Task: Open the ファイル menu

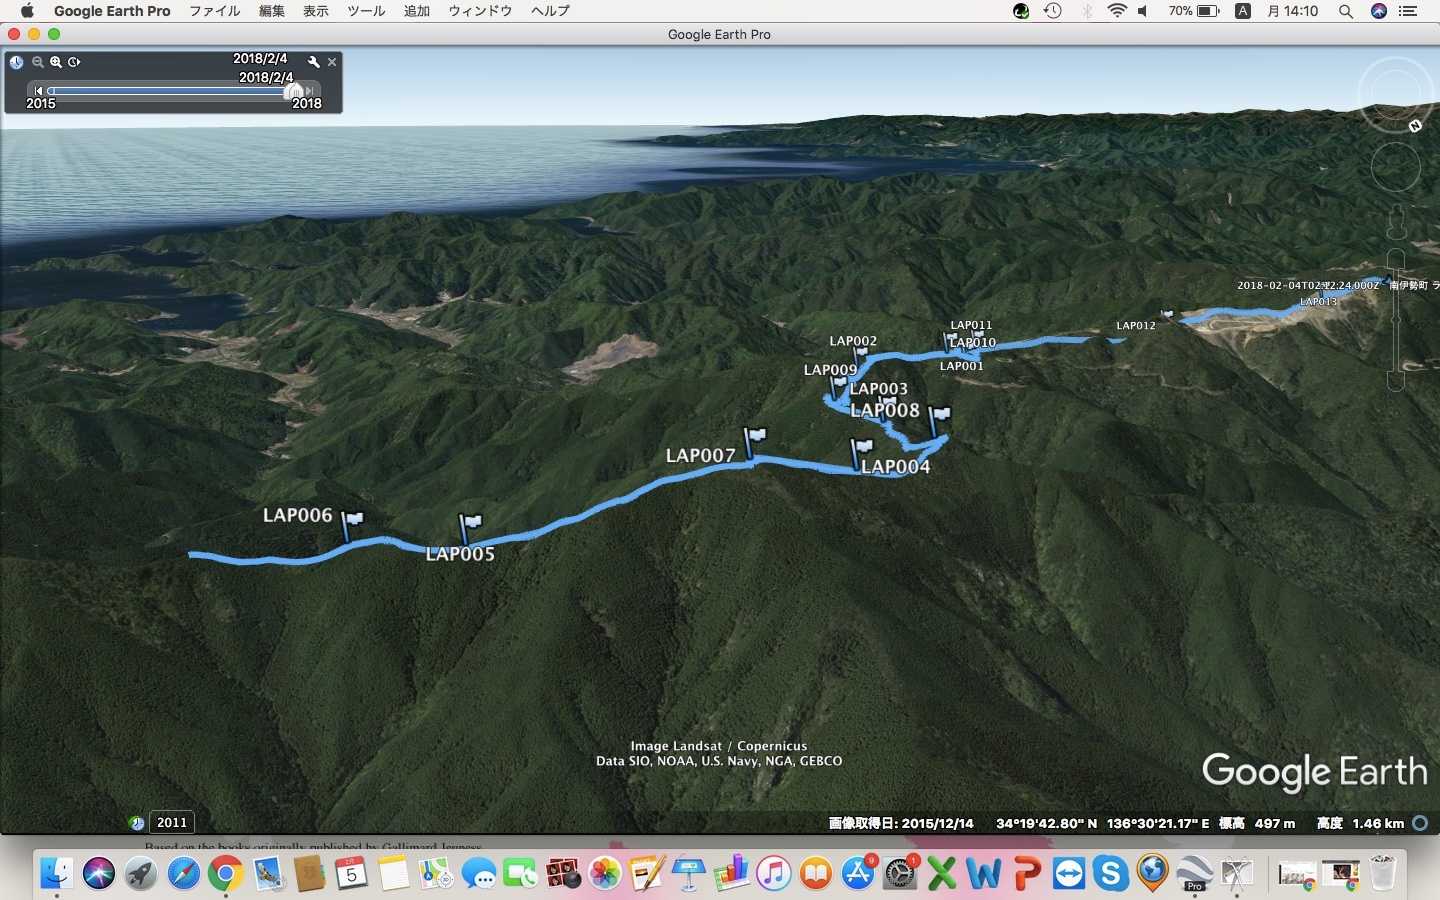Action: 214,11
